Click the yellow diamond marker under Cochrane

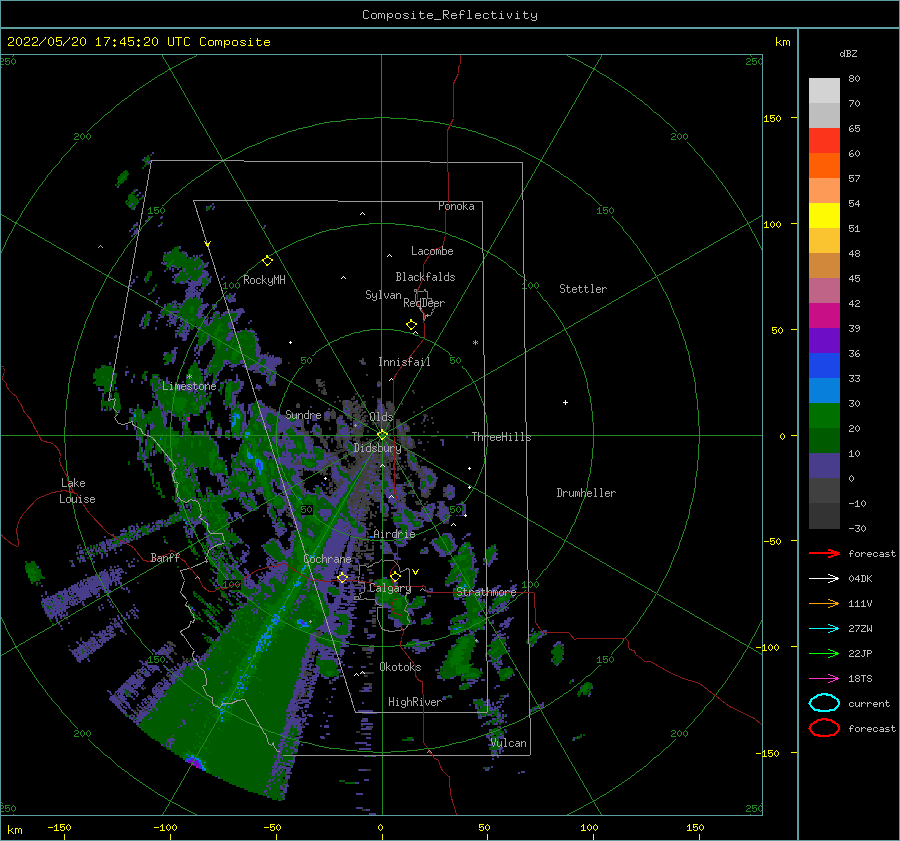point(342,577)
